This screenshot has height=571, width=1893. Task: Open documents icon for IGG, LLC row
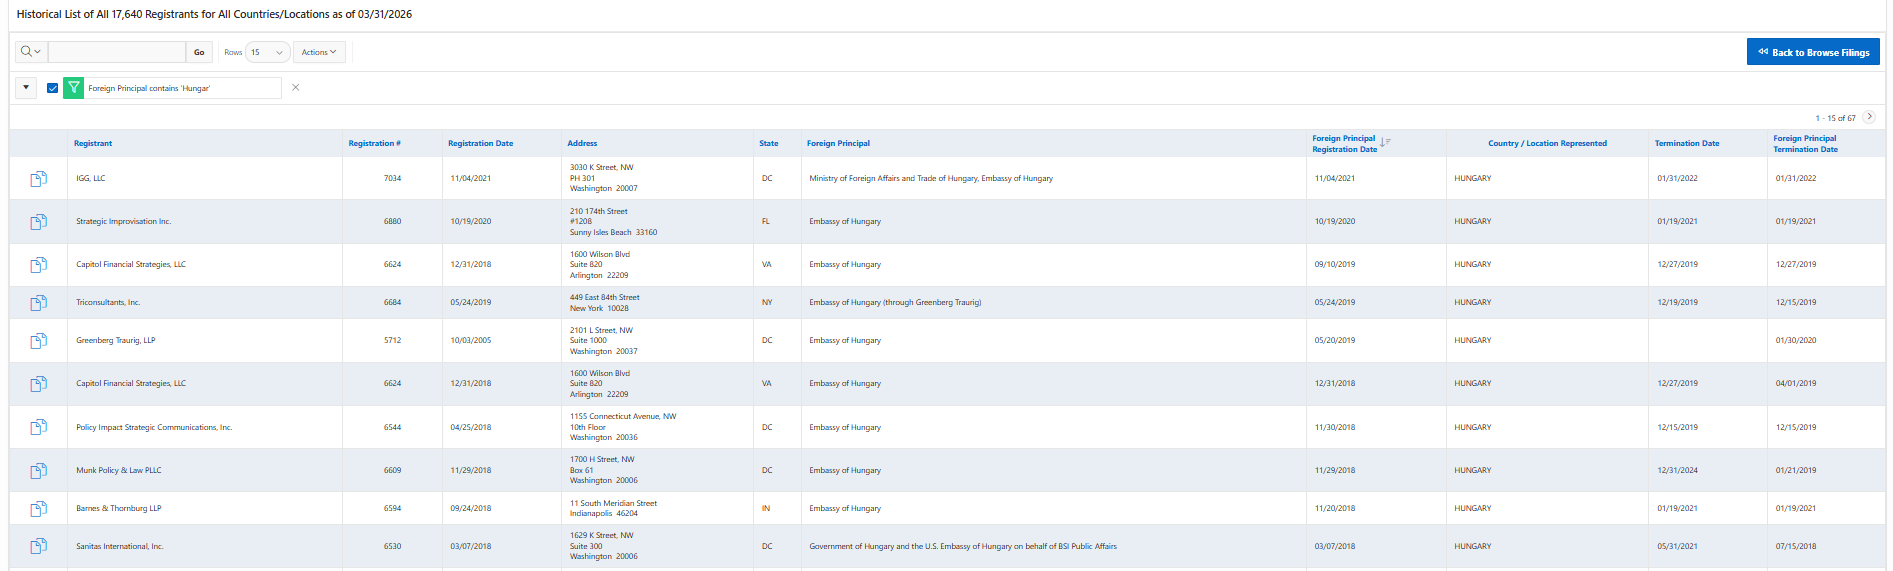click(38, 179)
